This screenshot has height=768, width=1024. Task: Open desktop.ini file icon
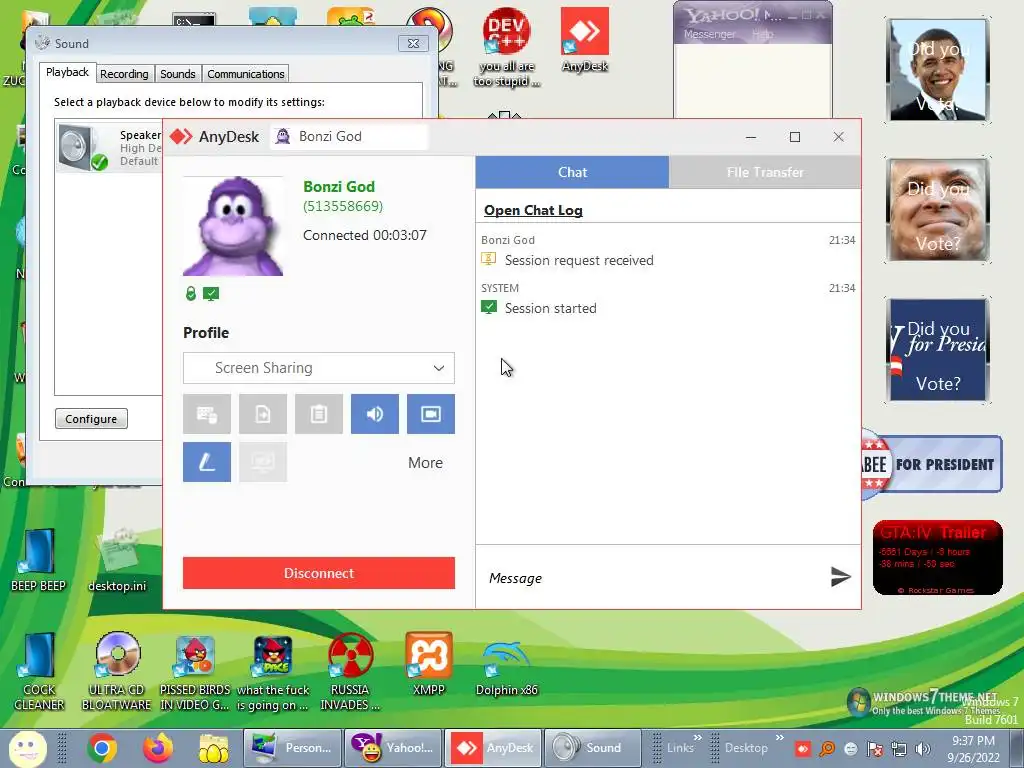[x=117, y=560]
